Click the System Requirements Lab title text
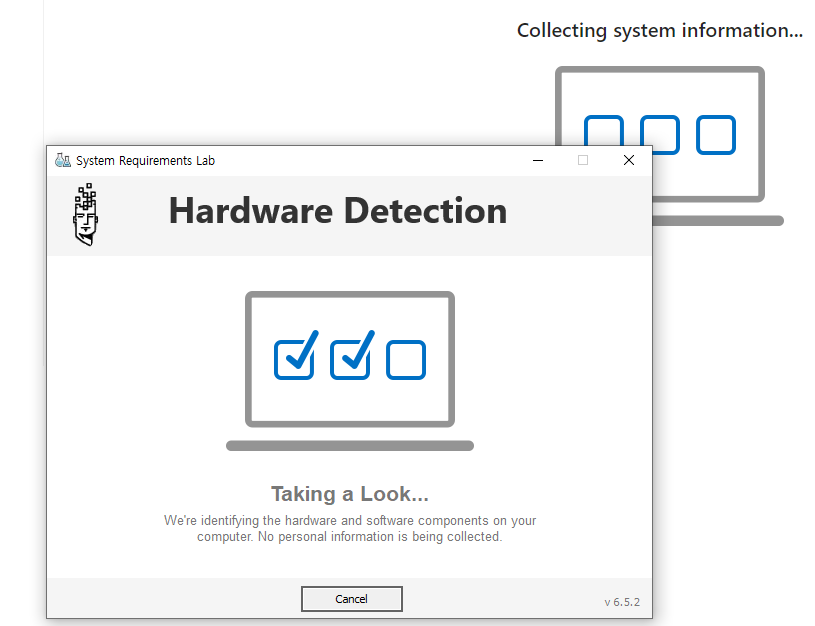This screenshot has width=815, height=626. point(145,160)
